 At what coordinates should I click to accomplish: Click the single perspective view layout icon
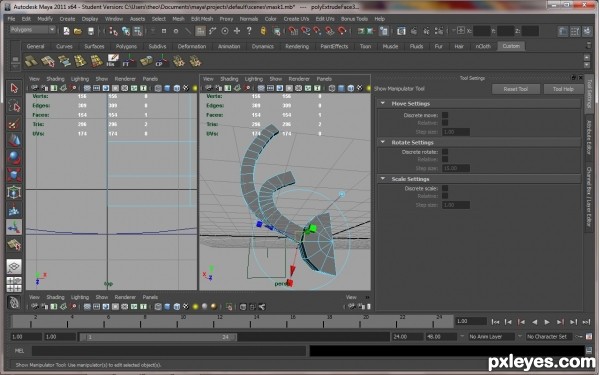click(14, 267)
